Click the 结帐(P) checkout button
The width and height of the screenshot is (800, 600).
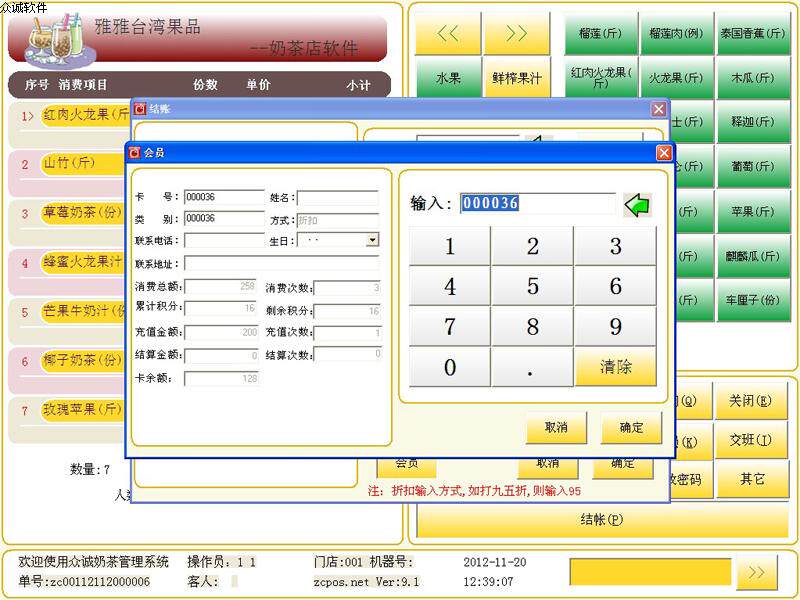pyautogui.click(x=602, y=519)
